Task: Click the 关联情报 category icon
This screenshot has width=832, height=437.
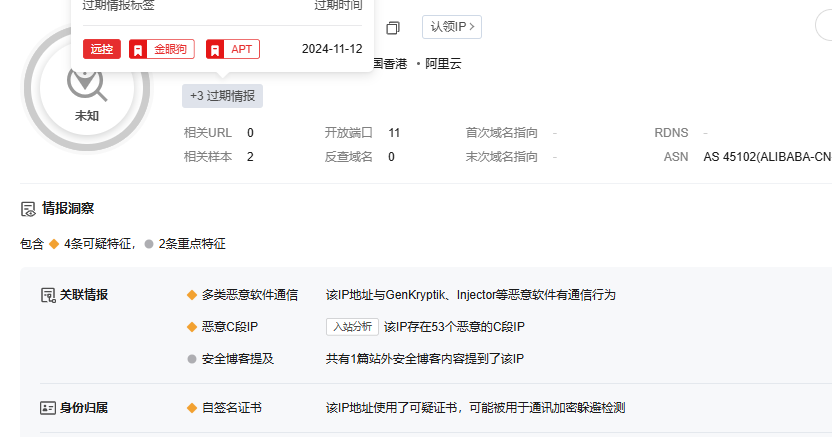Action: click(47, 295)
